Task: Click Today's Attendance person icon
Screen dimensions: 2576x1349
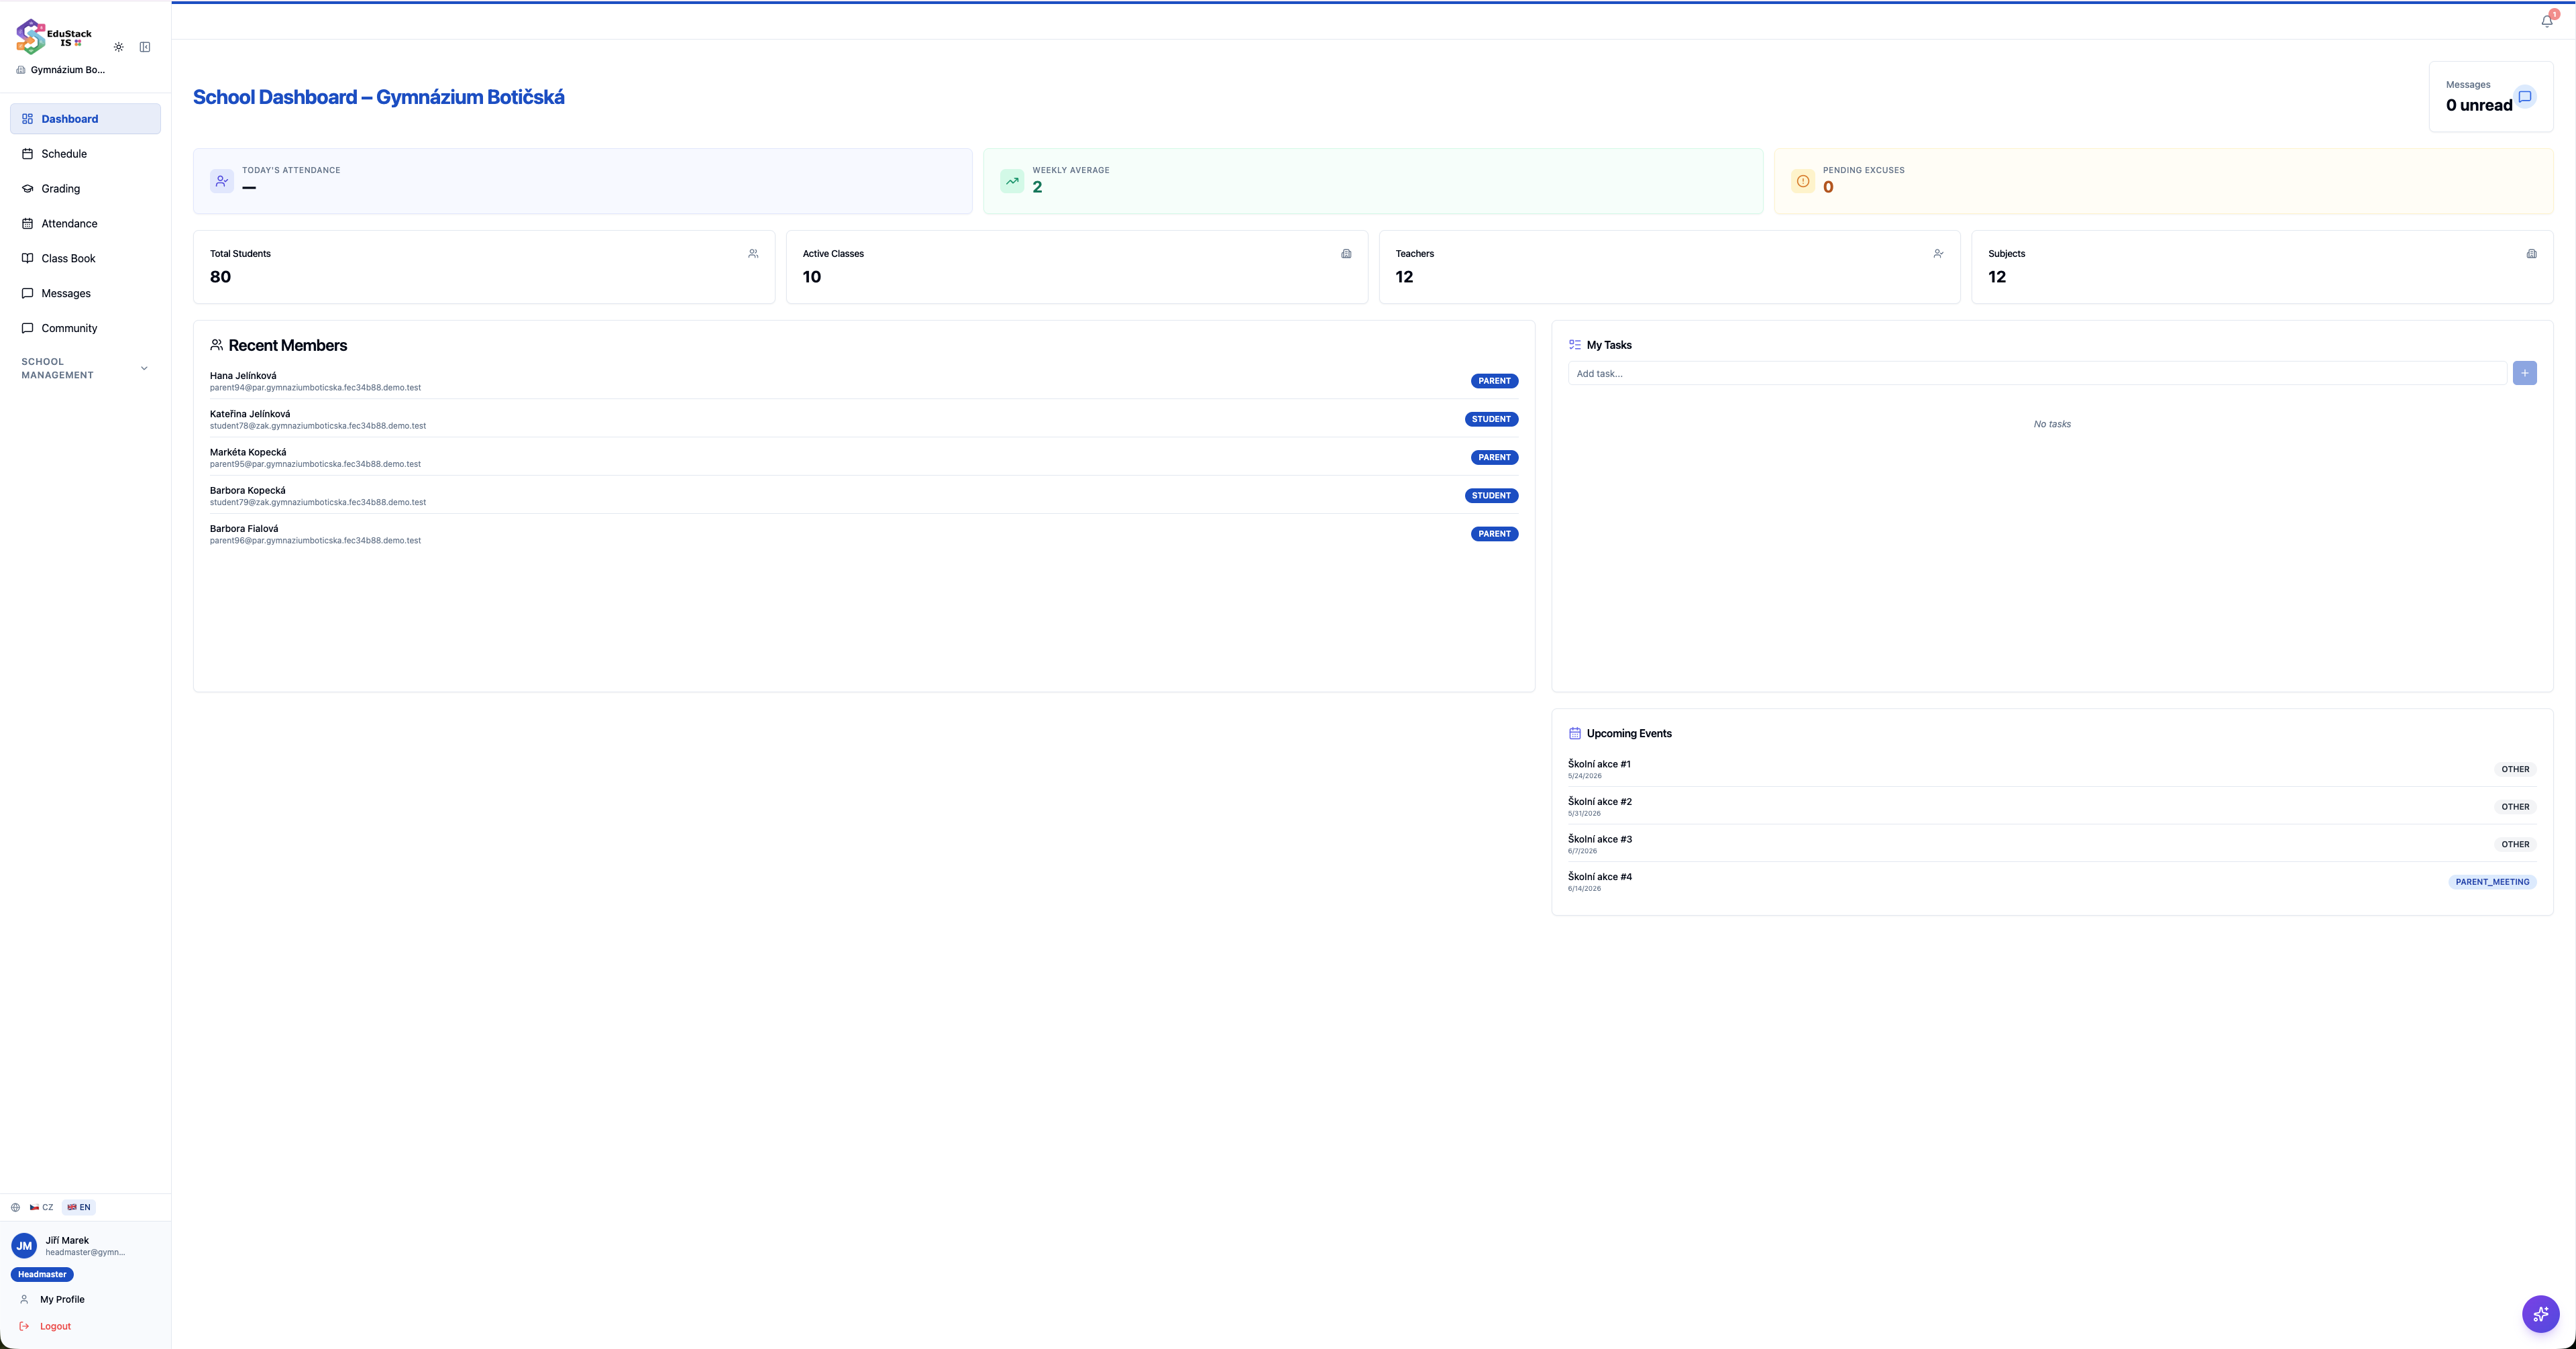Action: pos(222,181)
